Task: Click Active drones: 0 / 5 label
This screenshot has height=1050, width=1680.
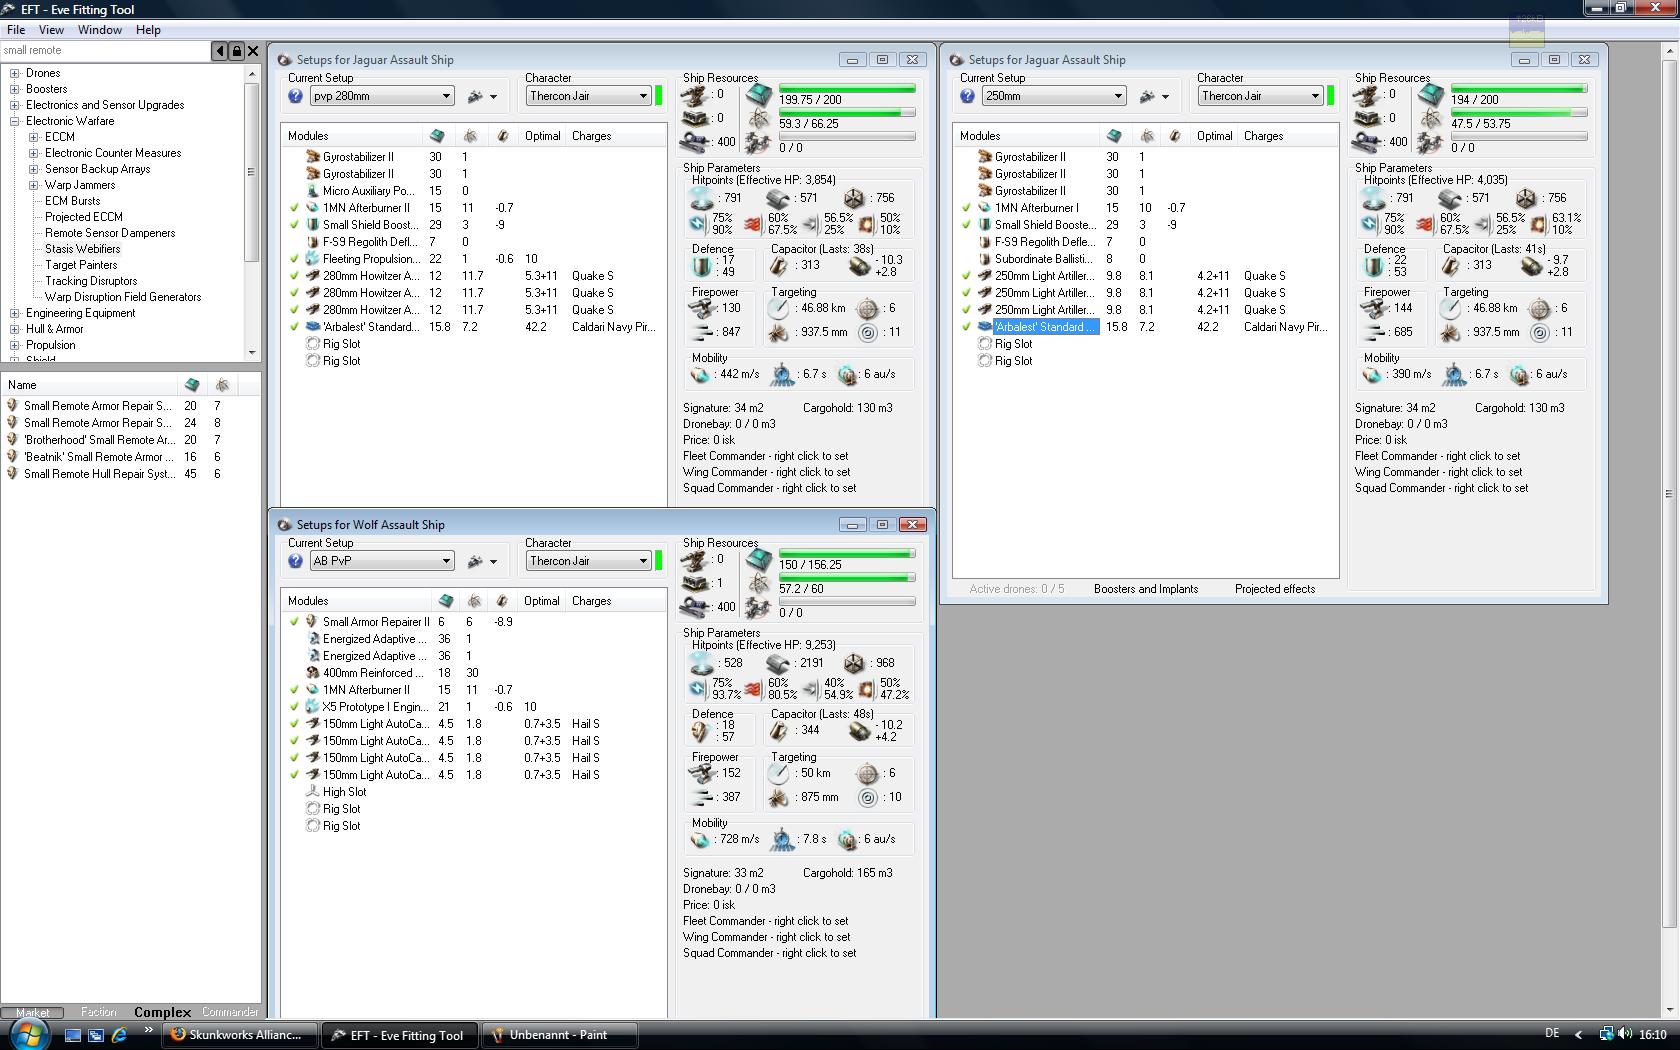Action: click(x=1017, y=589)
